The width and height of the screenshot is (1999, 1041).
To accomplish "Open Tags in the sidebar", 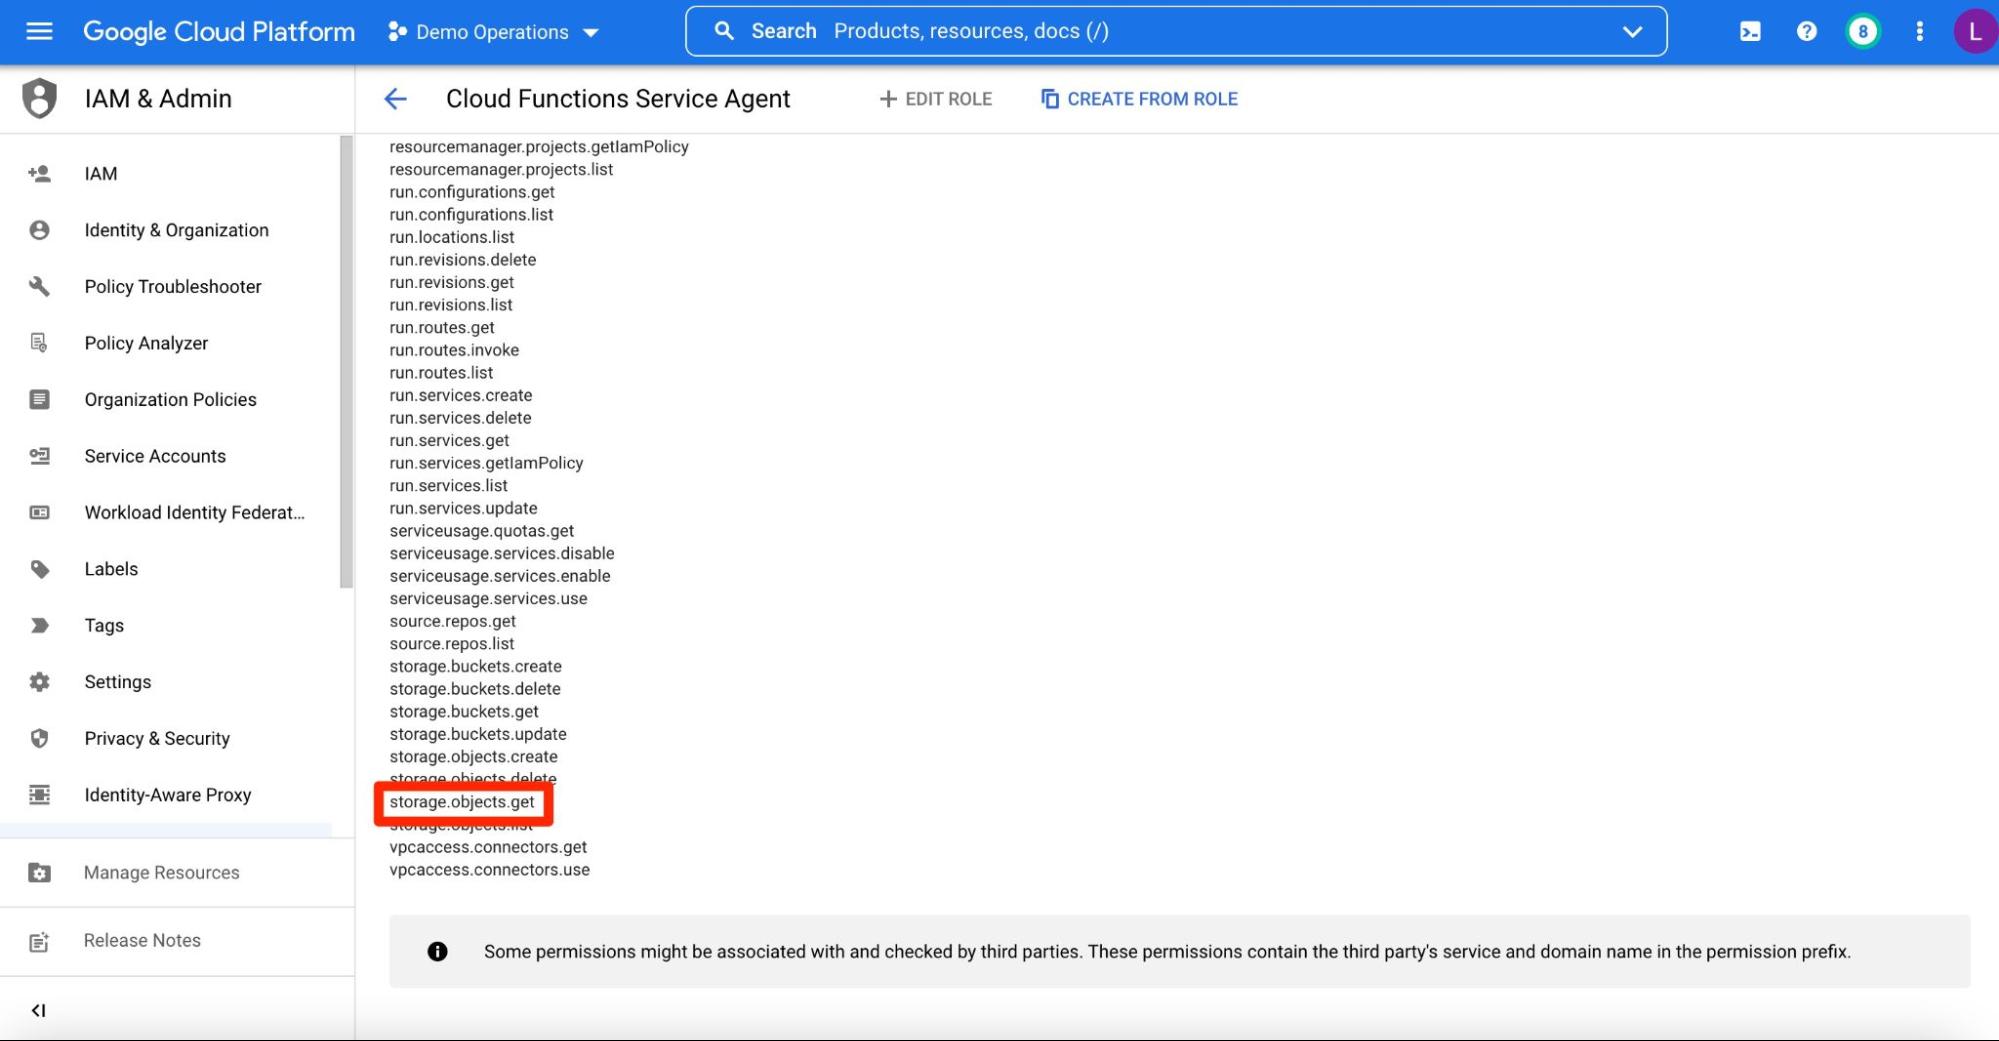I will tap(104, 626).
